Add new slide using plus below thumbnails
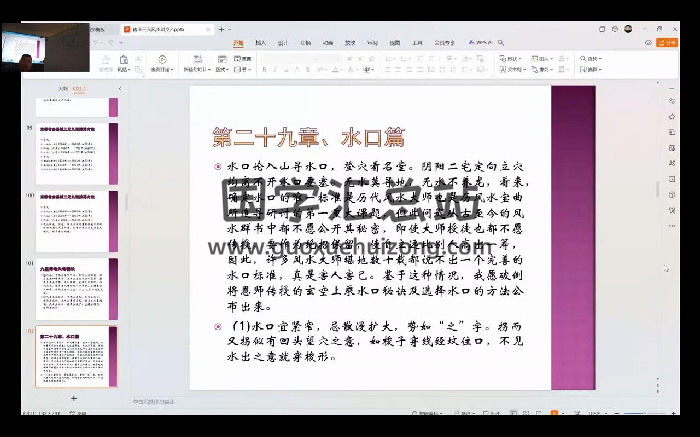Screen dimensions: 700x437 73,398
